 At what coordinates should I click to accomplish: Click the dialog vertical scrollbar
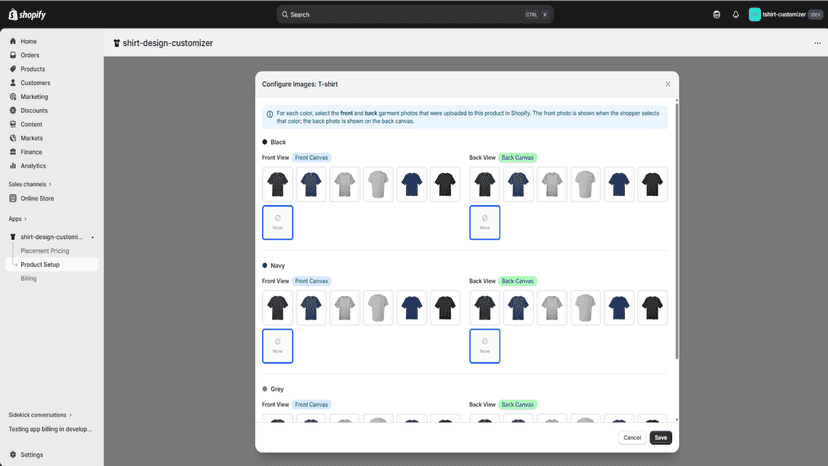(x=676, y=231)
